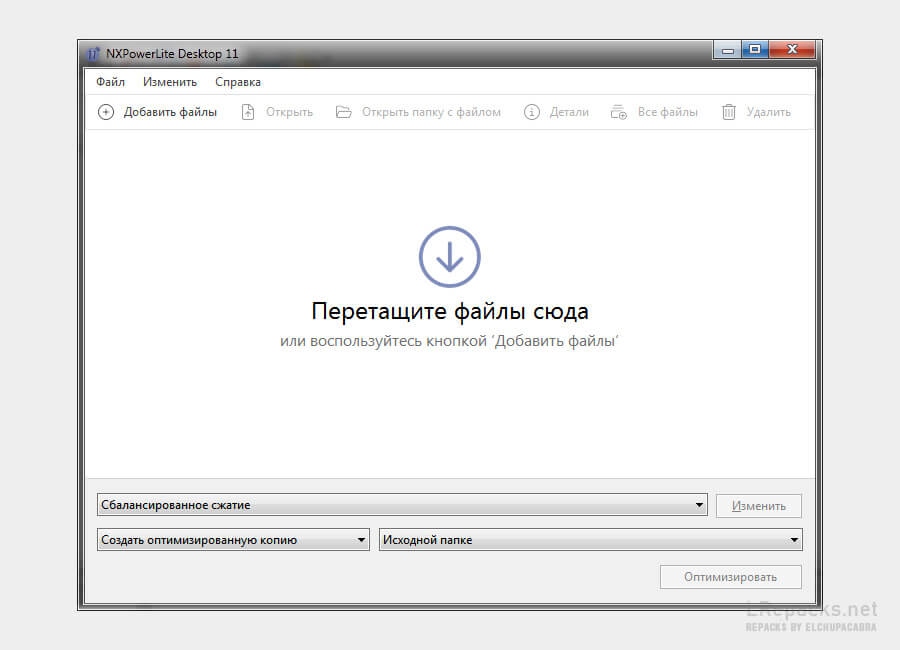
Task: Open the Файл menu
Action: point(110,82)
